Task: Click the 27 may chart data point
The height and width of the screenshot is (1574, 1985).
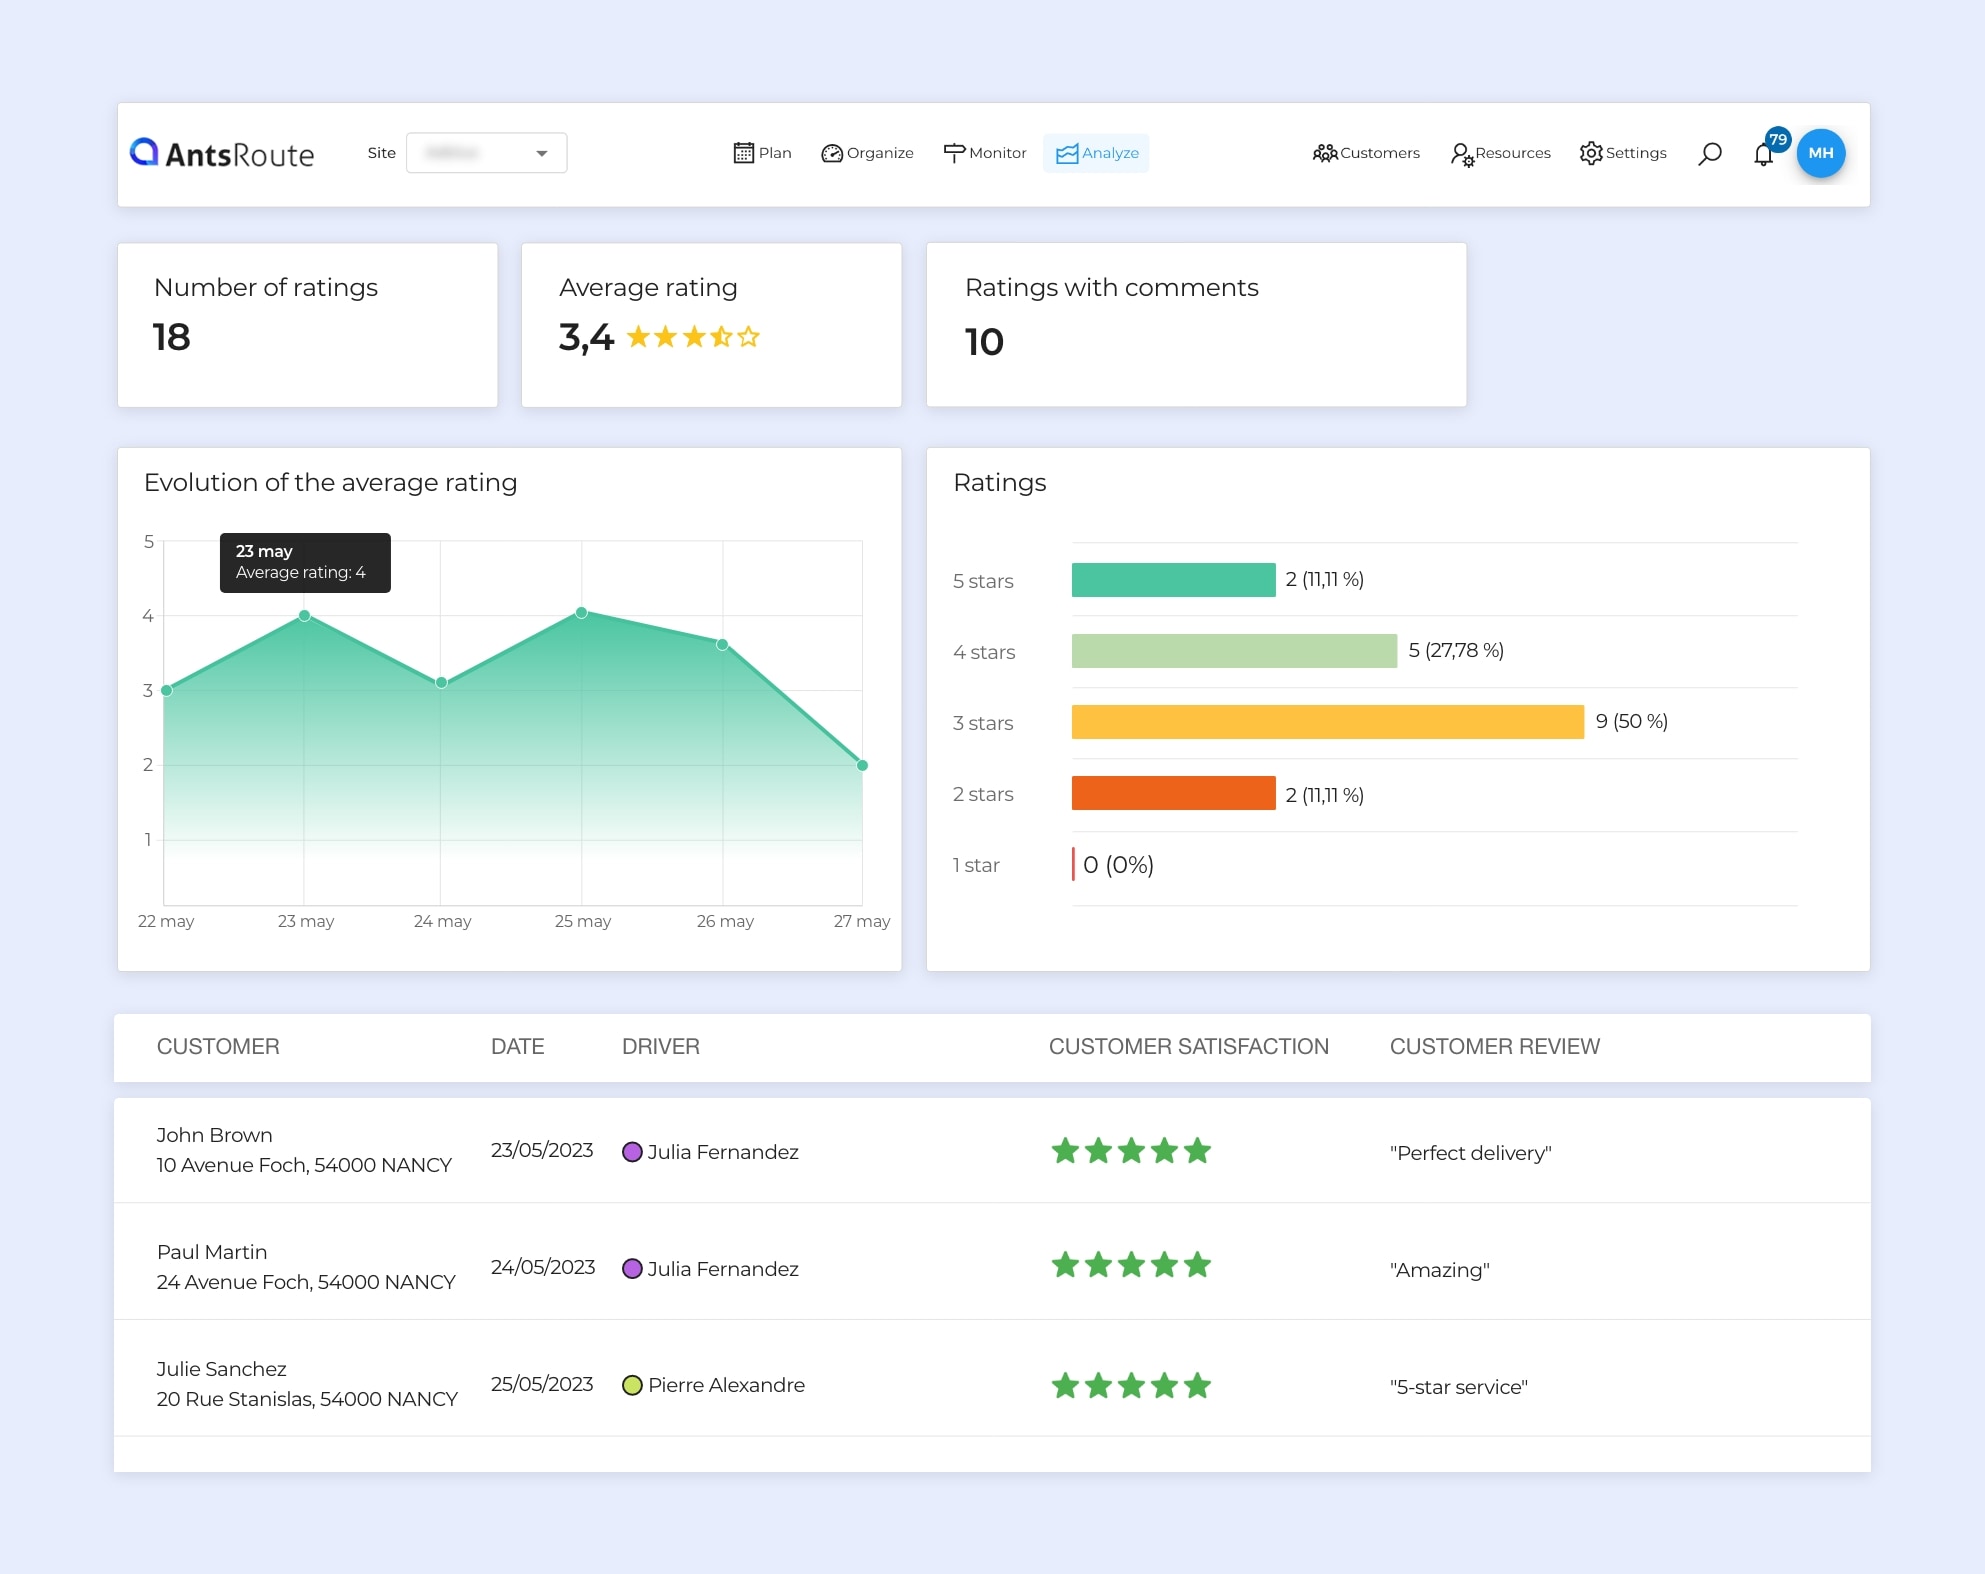Action: click(x=862, y=765)
